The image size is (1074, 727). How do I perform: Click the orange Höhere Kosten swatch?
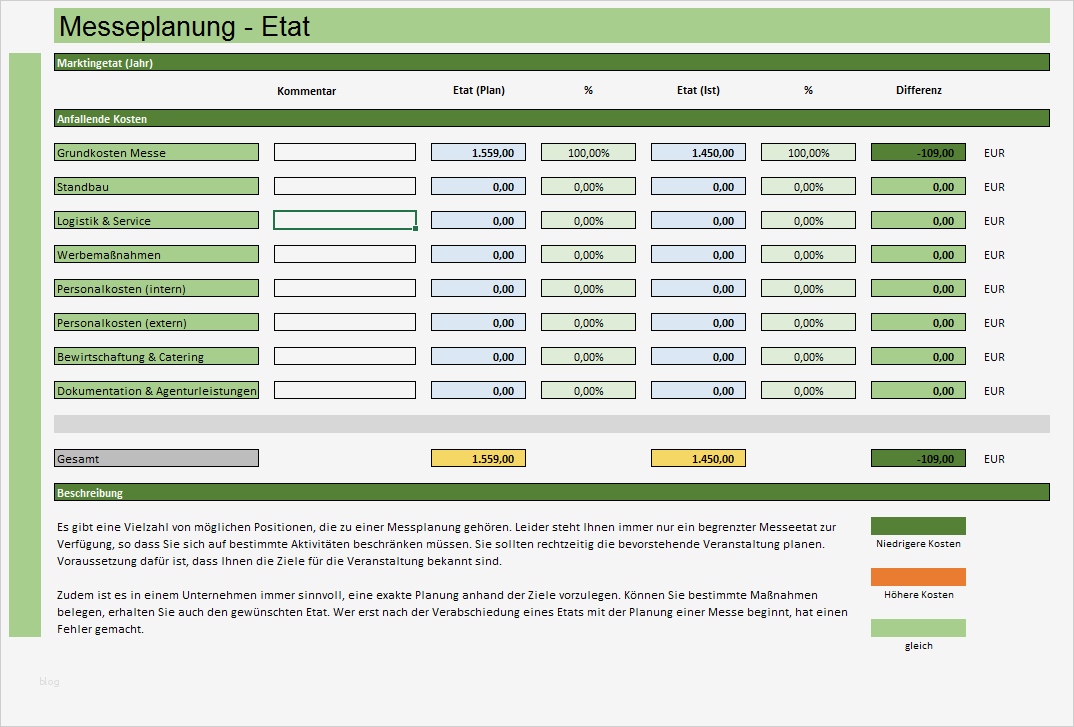pyautogui.click(x=918, y=577)
